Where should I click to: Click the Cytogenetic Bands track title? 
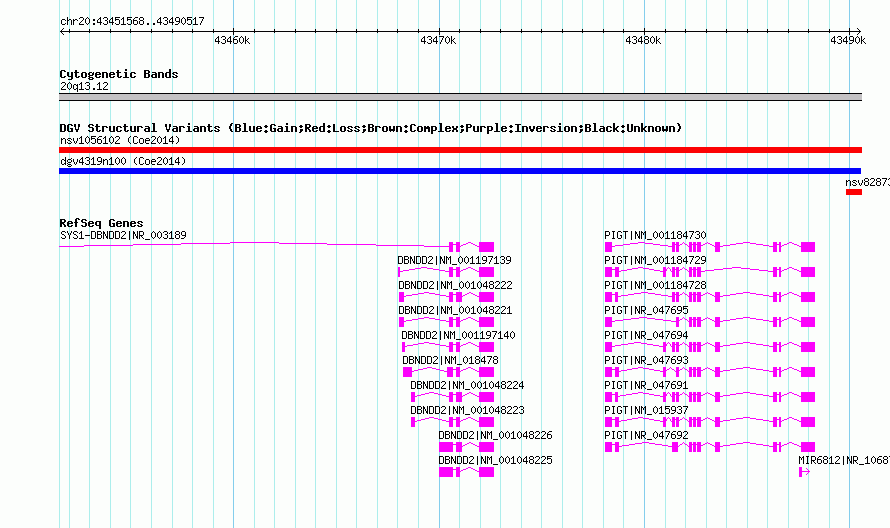coord(119,74)
